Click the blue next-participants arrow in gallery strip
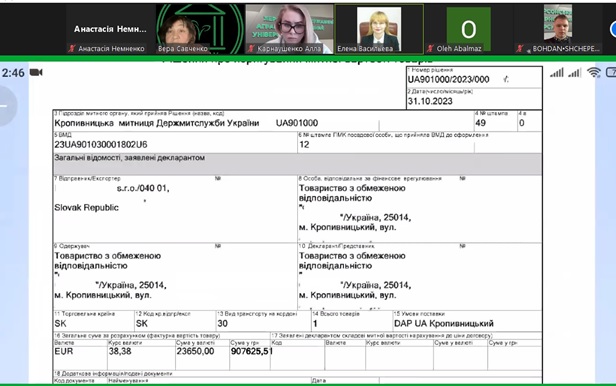Image resolution: width=616 pixels, height=386 pixels. [x=613, y=29]
